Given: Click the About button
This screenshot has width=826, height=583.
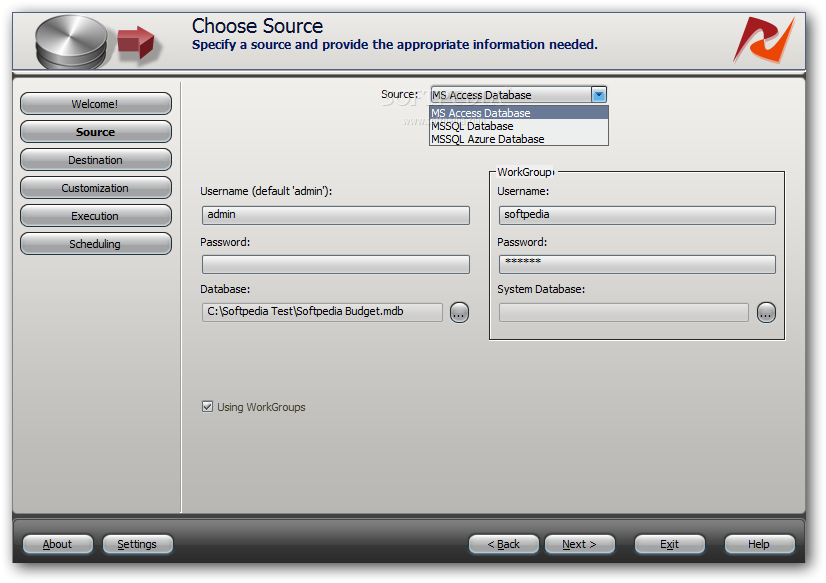Looking at the screenshot, I should [57, 544].
